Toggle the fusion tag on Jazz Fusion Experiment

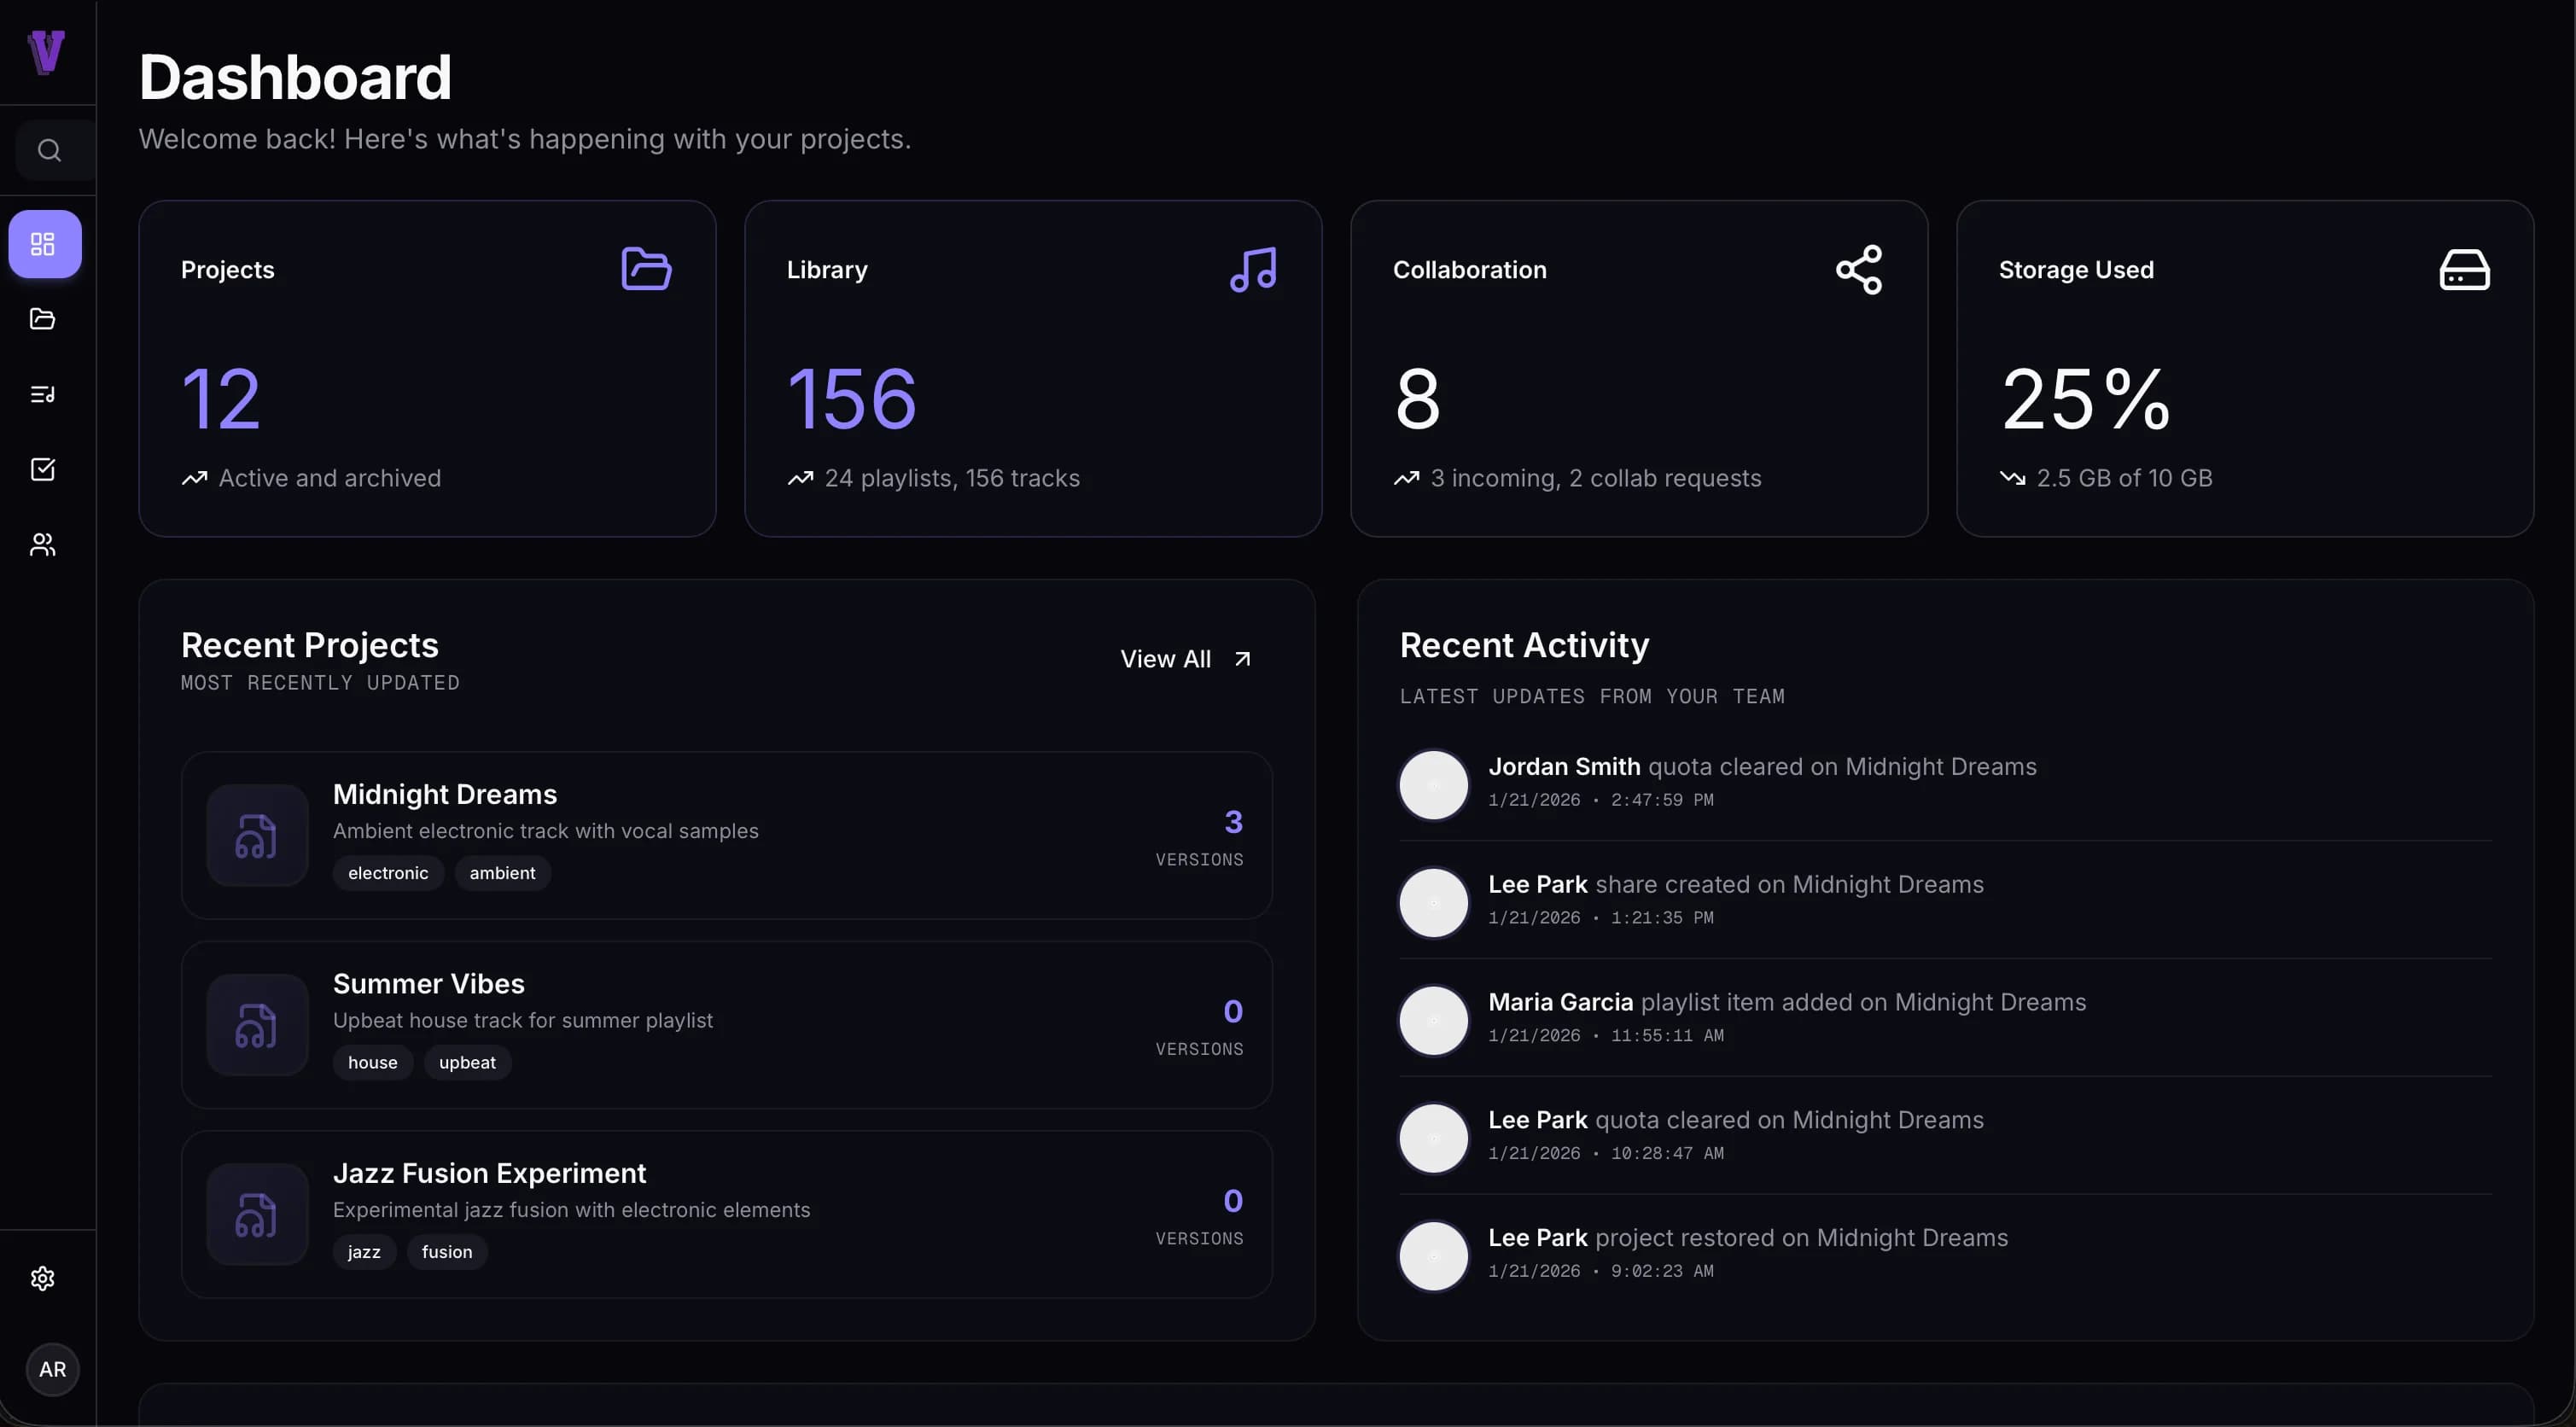pos(446,1251)
